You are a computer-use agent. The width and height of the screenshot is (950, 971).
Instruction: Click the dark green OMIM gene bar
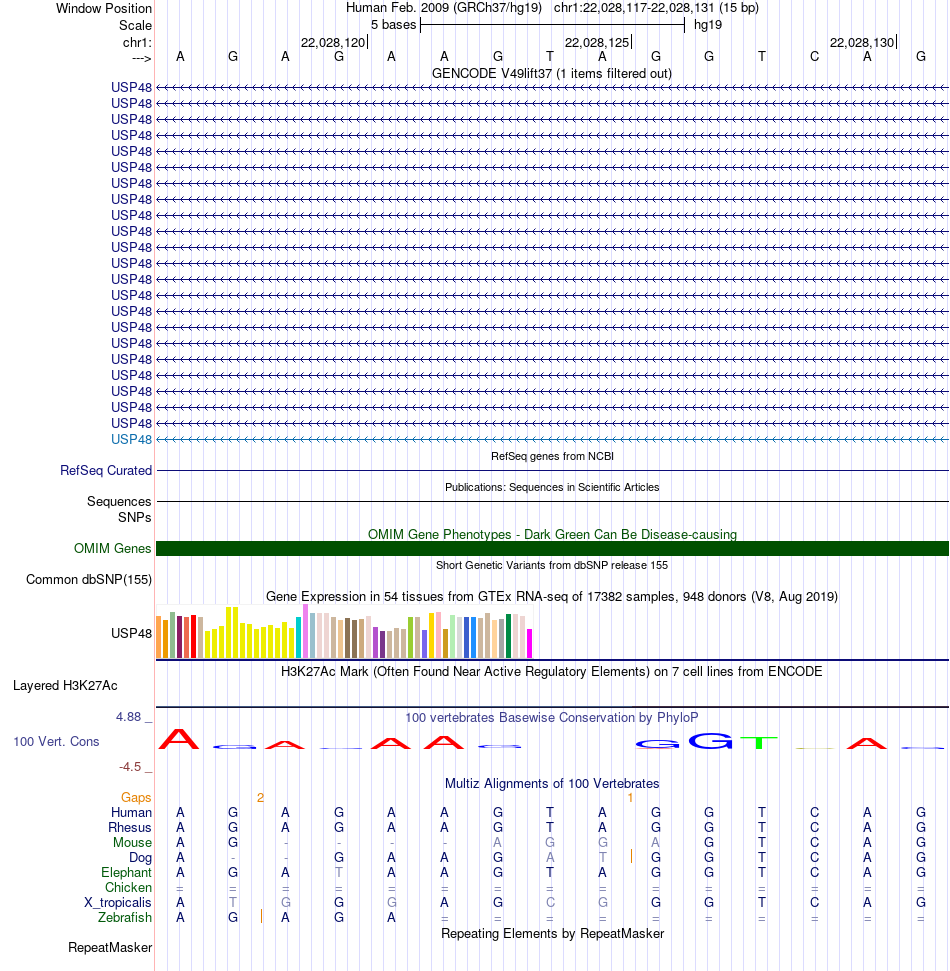(552, 549)
